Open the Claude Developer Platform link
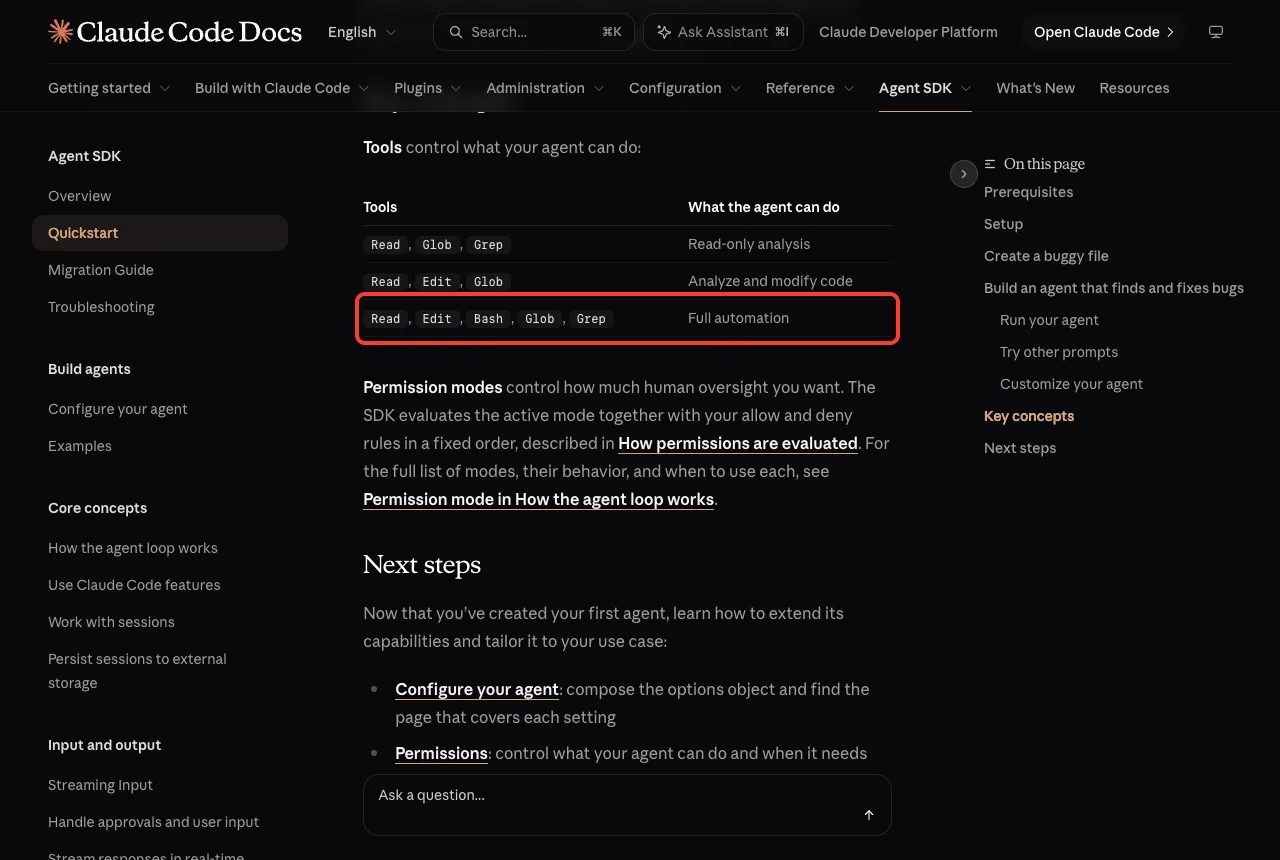Viewport: 1280px width, 860px height. click(908, 32)
